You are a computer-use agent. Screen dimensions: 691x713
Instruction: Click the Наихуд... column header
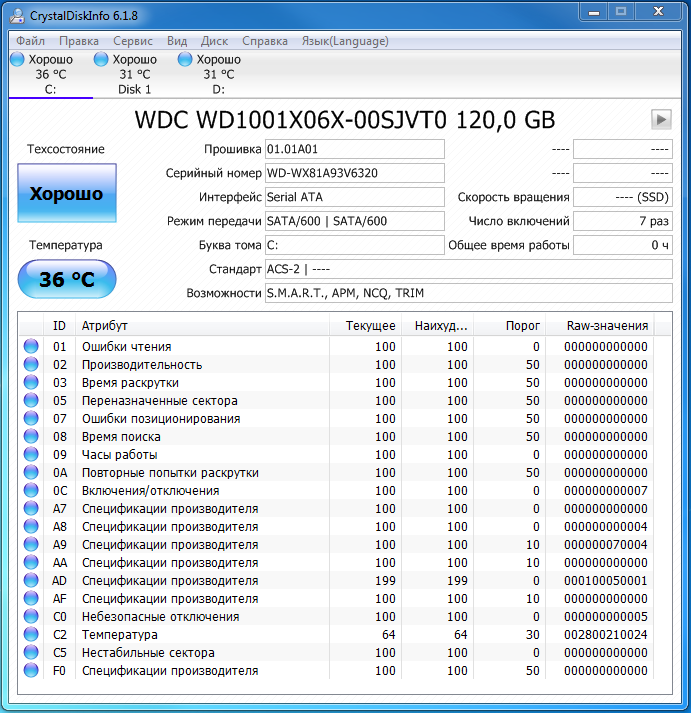(x=437, y=326)
